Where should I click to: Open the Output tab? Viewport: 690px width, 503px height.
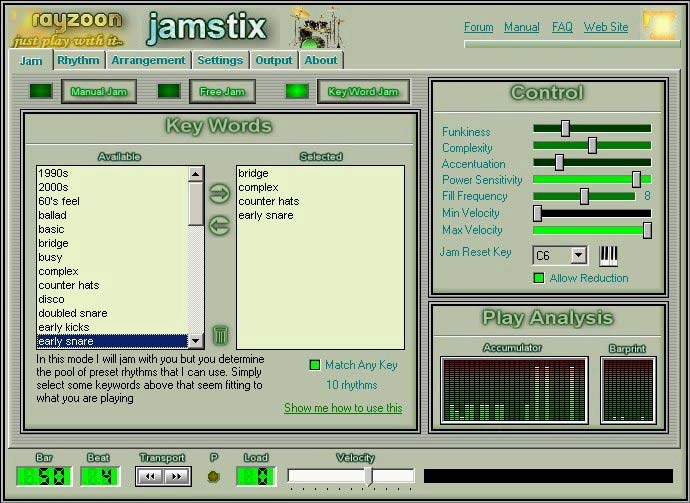tap(274, 60)
